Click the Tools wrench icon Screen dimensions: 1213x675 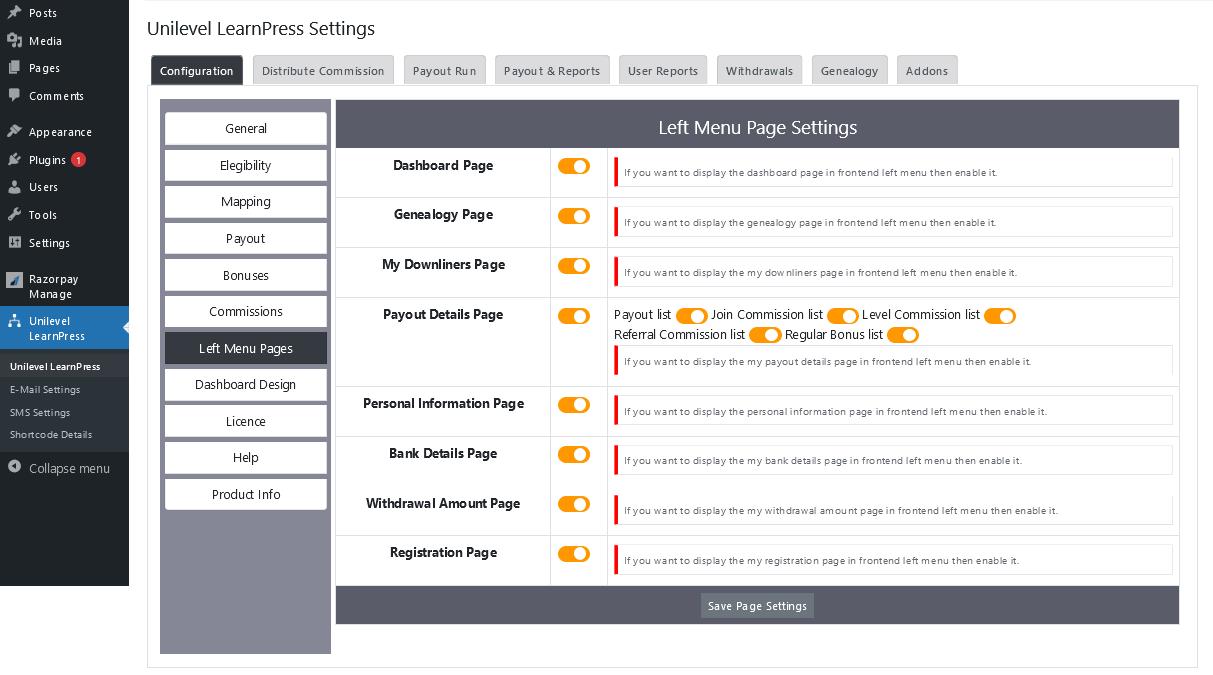14,215
